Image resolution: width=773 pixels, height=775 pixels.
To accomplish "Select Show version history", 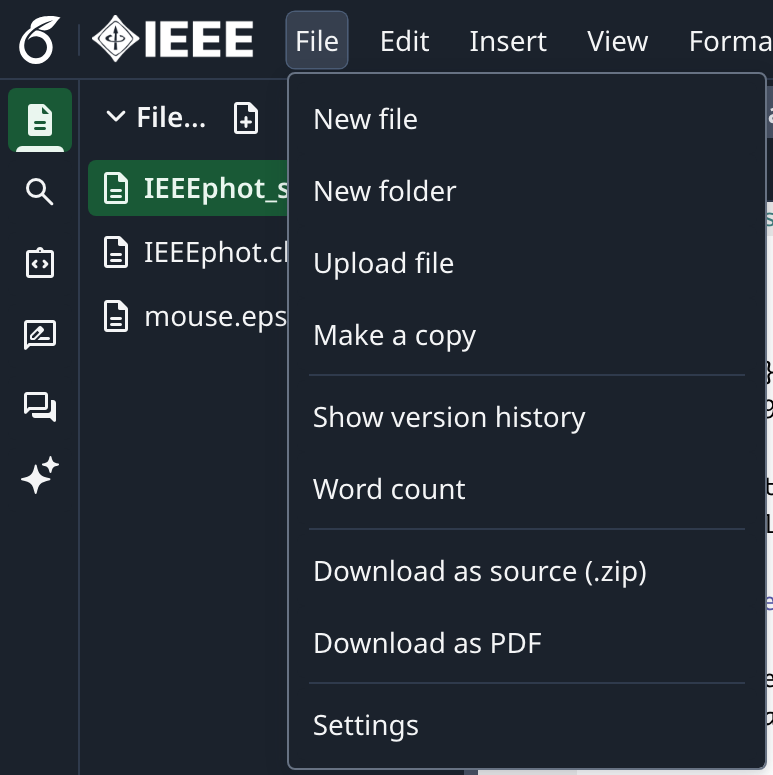I will pyautogui.click(x=449, y=417).
